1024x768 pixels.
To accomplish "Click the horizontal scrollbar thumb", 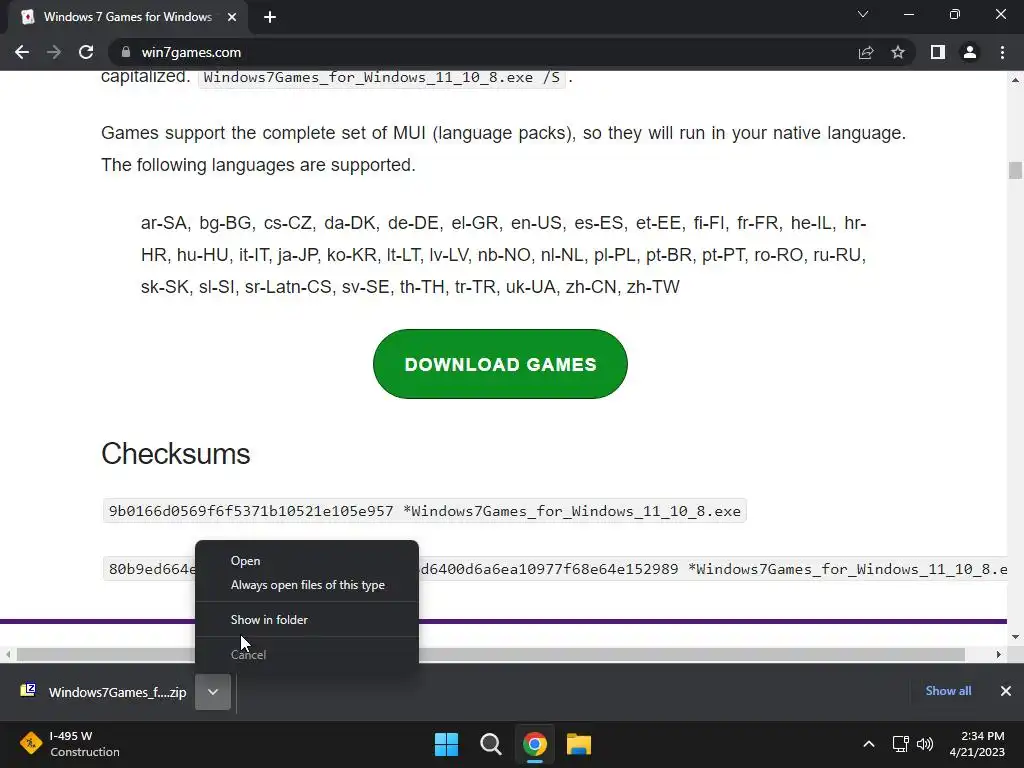I will [x=490, y=654].
